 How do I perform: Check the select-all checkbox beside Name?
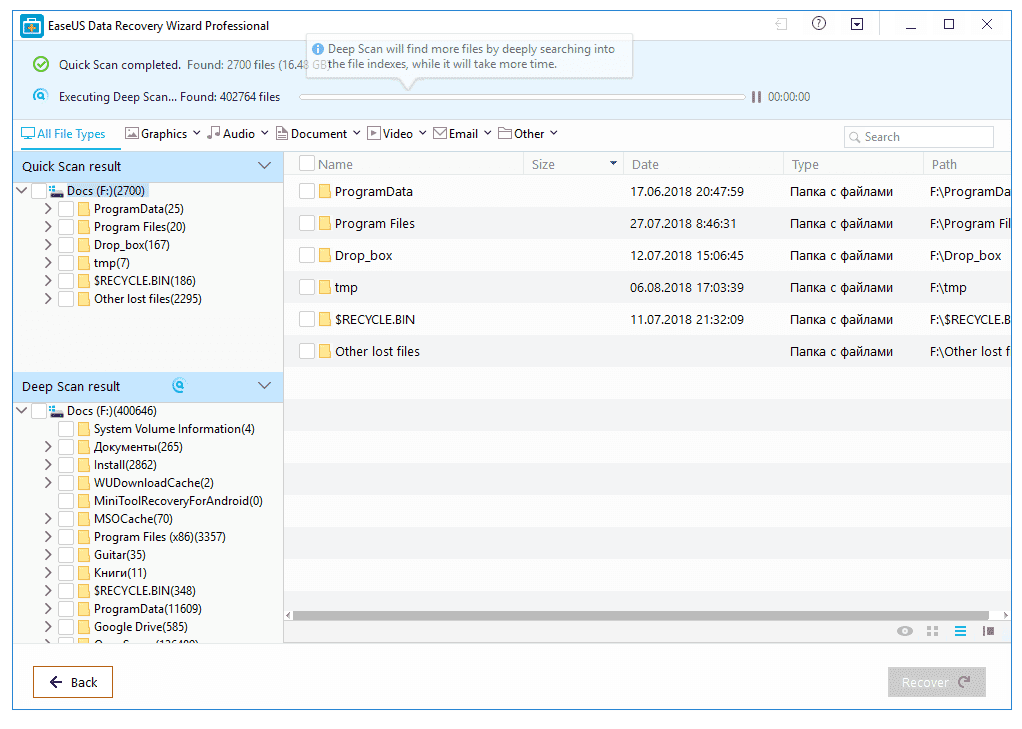(307, 164)
